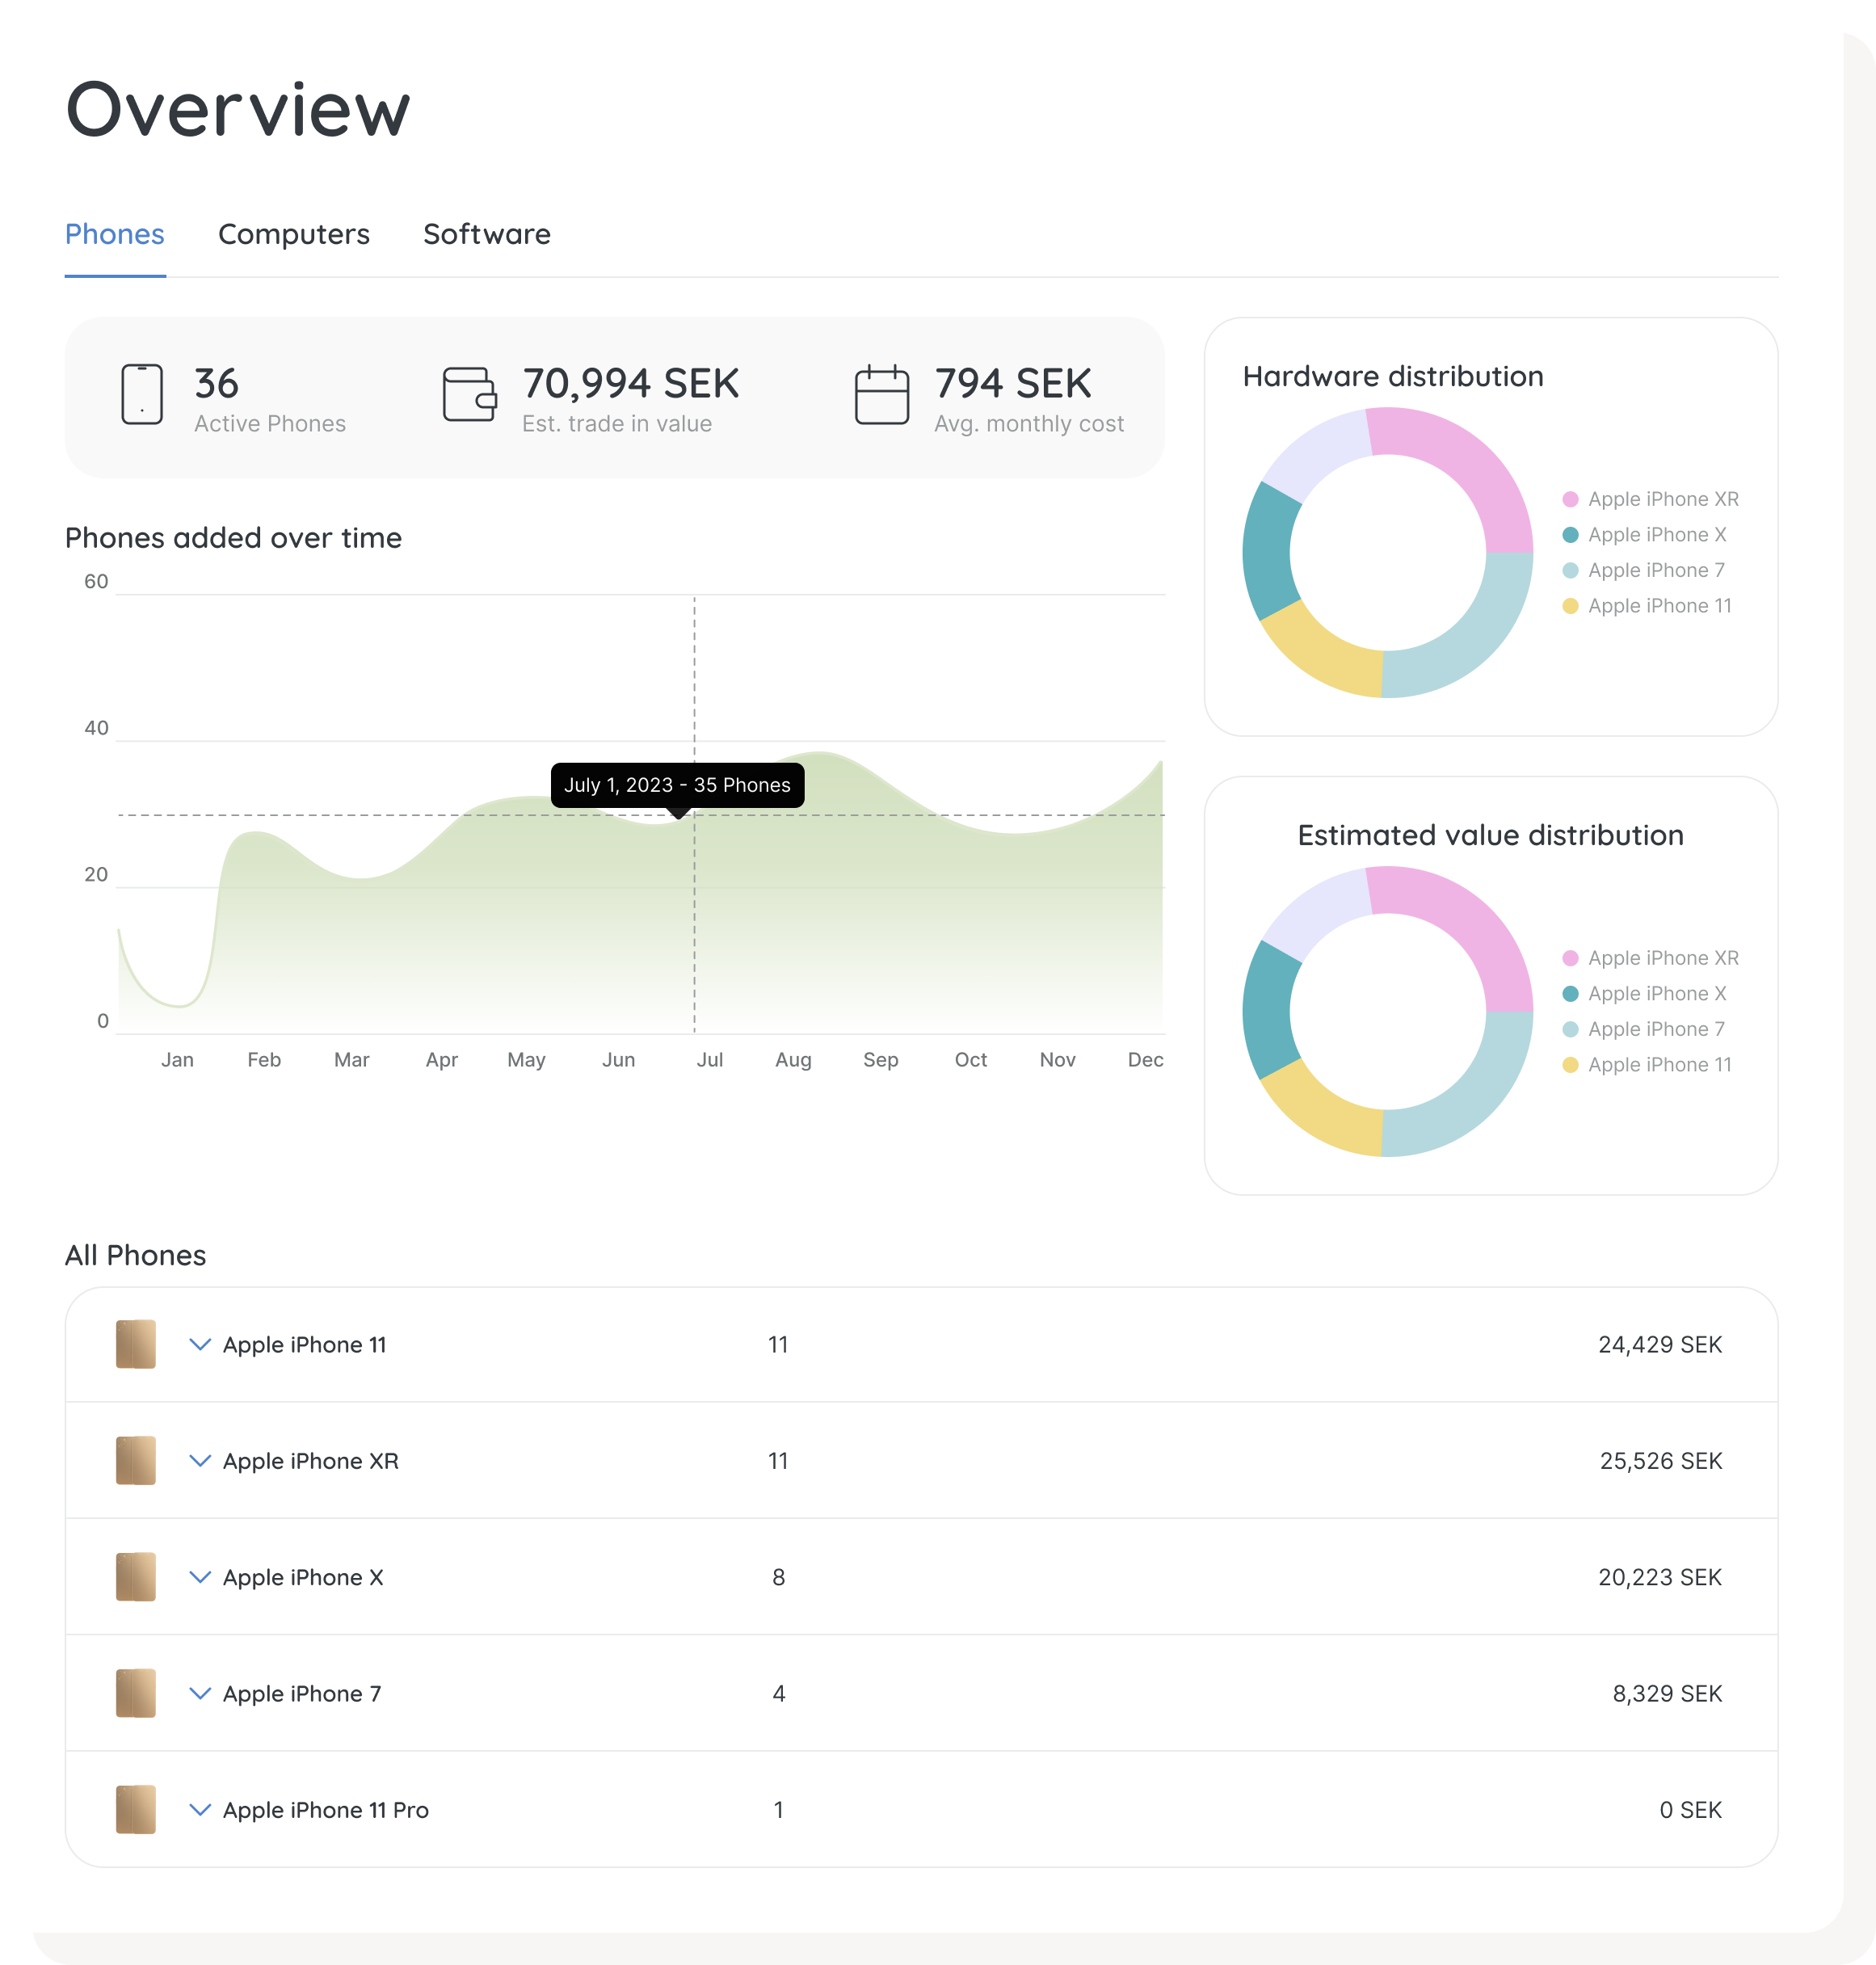Expand the Apple iPhone 11 Pro row
1876x1965 pixels.
point(200,1809)
